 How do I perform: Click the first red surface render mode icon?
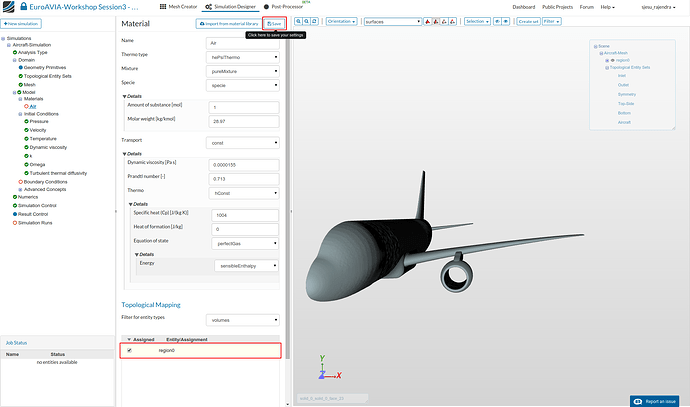tap(427, 21)
